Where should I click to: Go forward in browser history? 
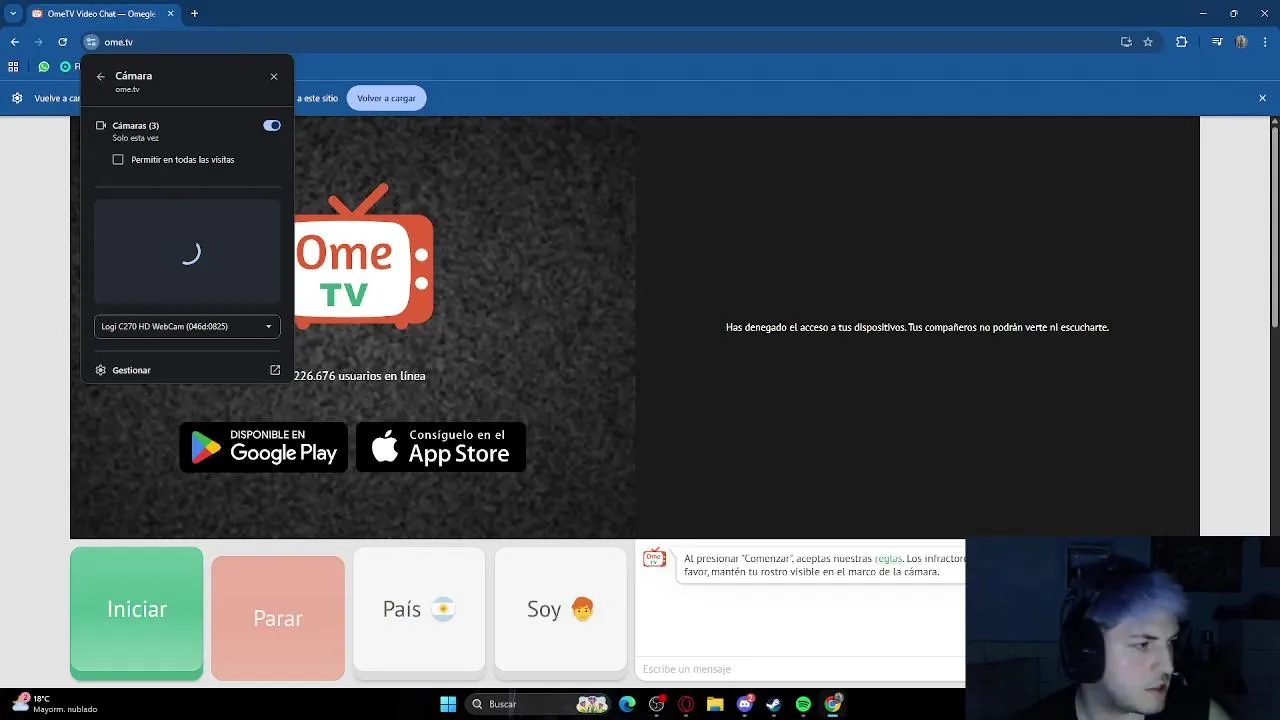pos(38,42)
